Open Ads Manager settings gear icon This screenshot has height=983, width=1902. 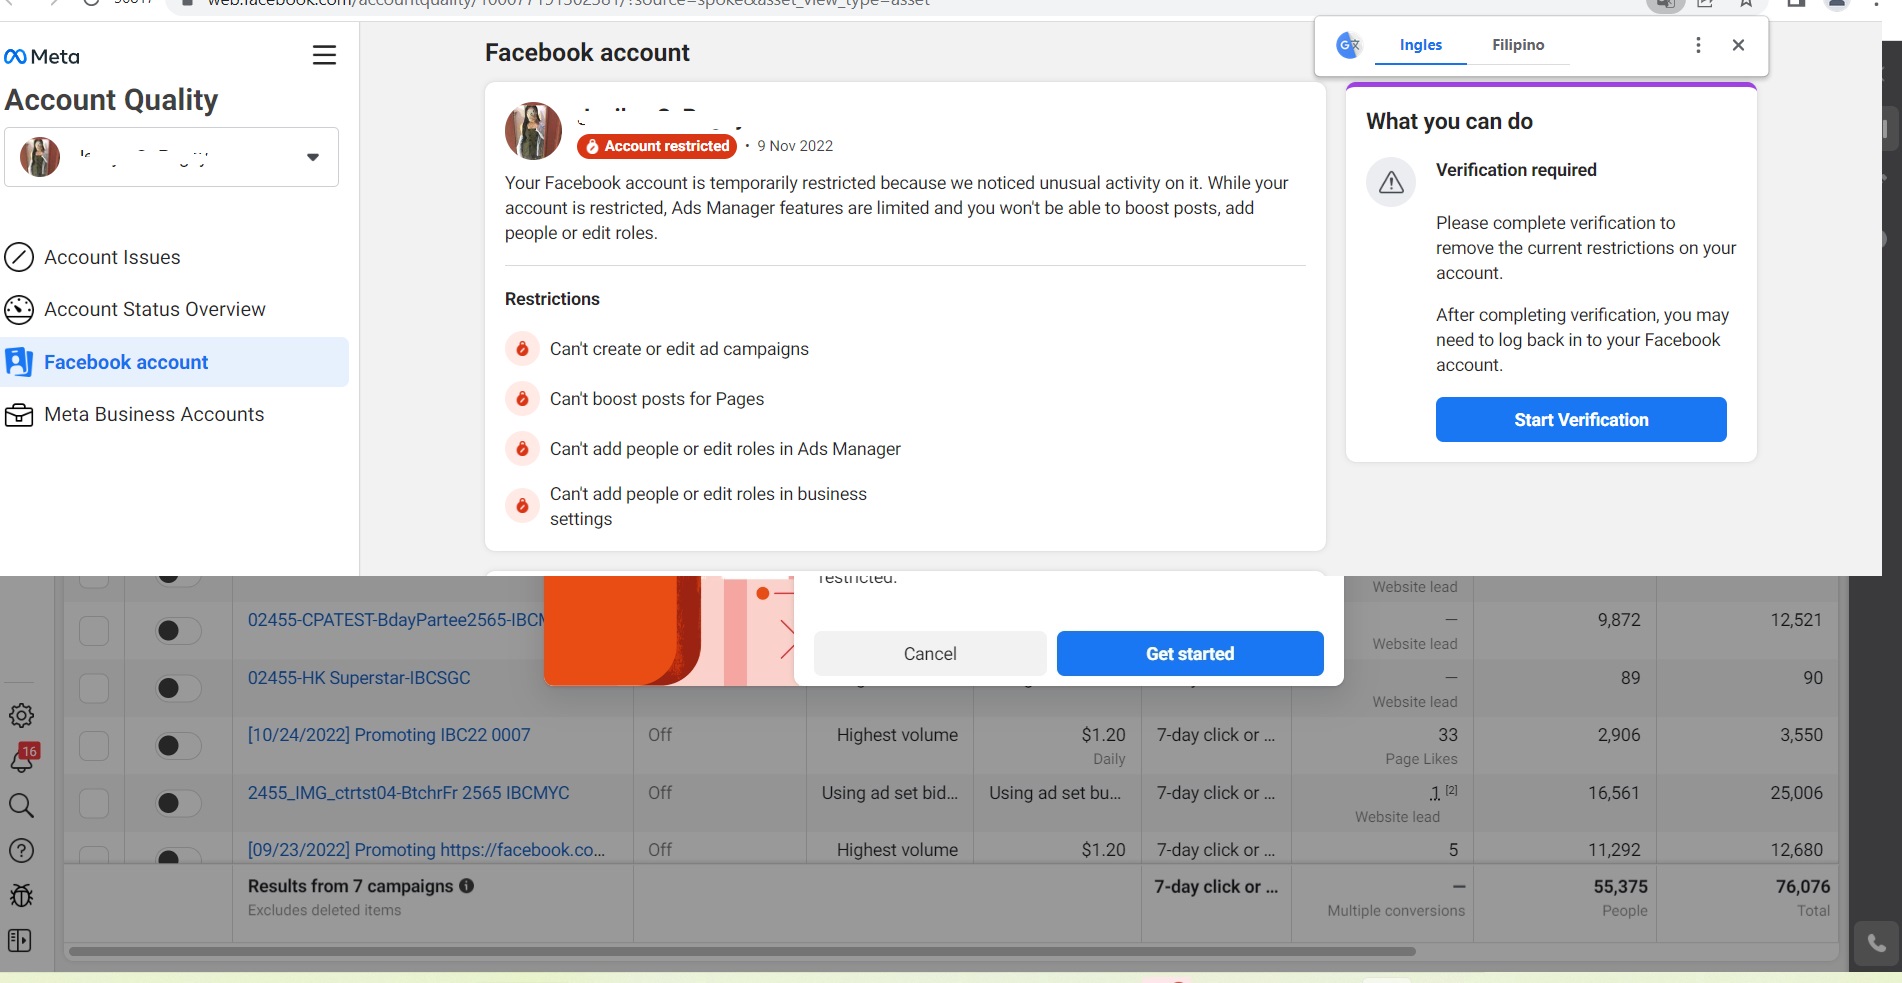pos(21,715)
